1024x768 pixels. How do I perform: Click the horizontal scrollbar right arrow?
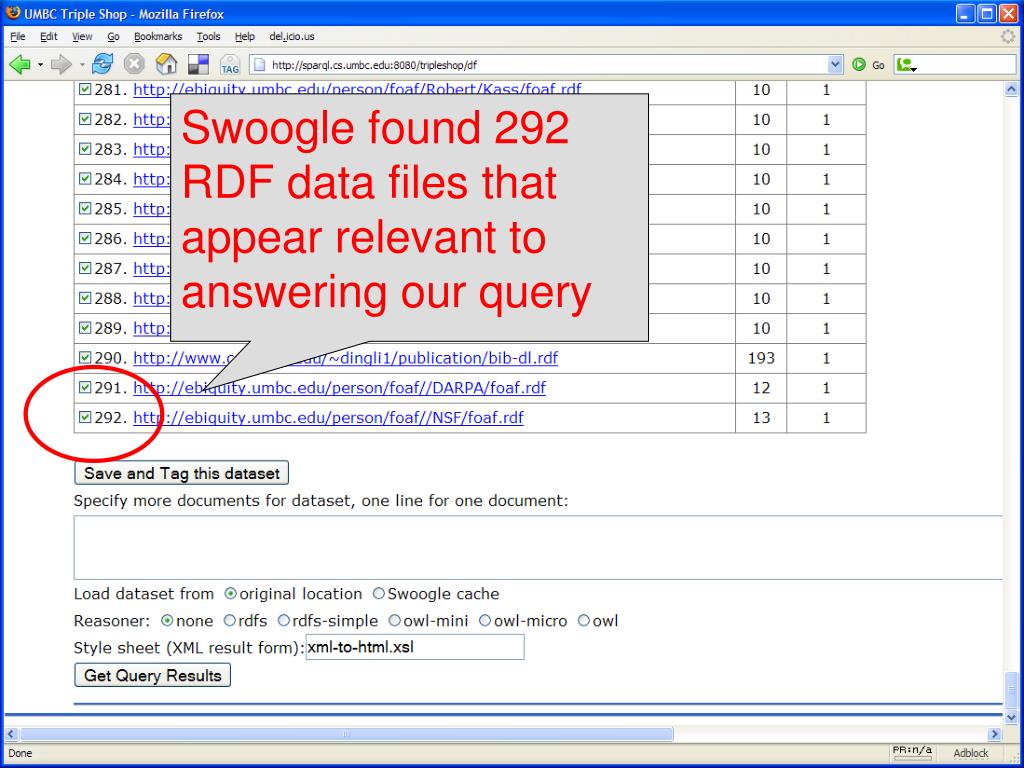[x=995, y=734]
